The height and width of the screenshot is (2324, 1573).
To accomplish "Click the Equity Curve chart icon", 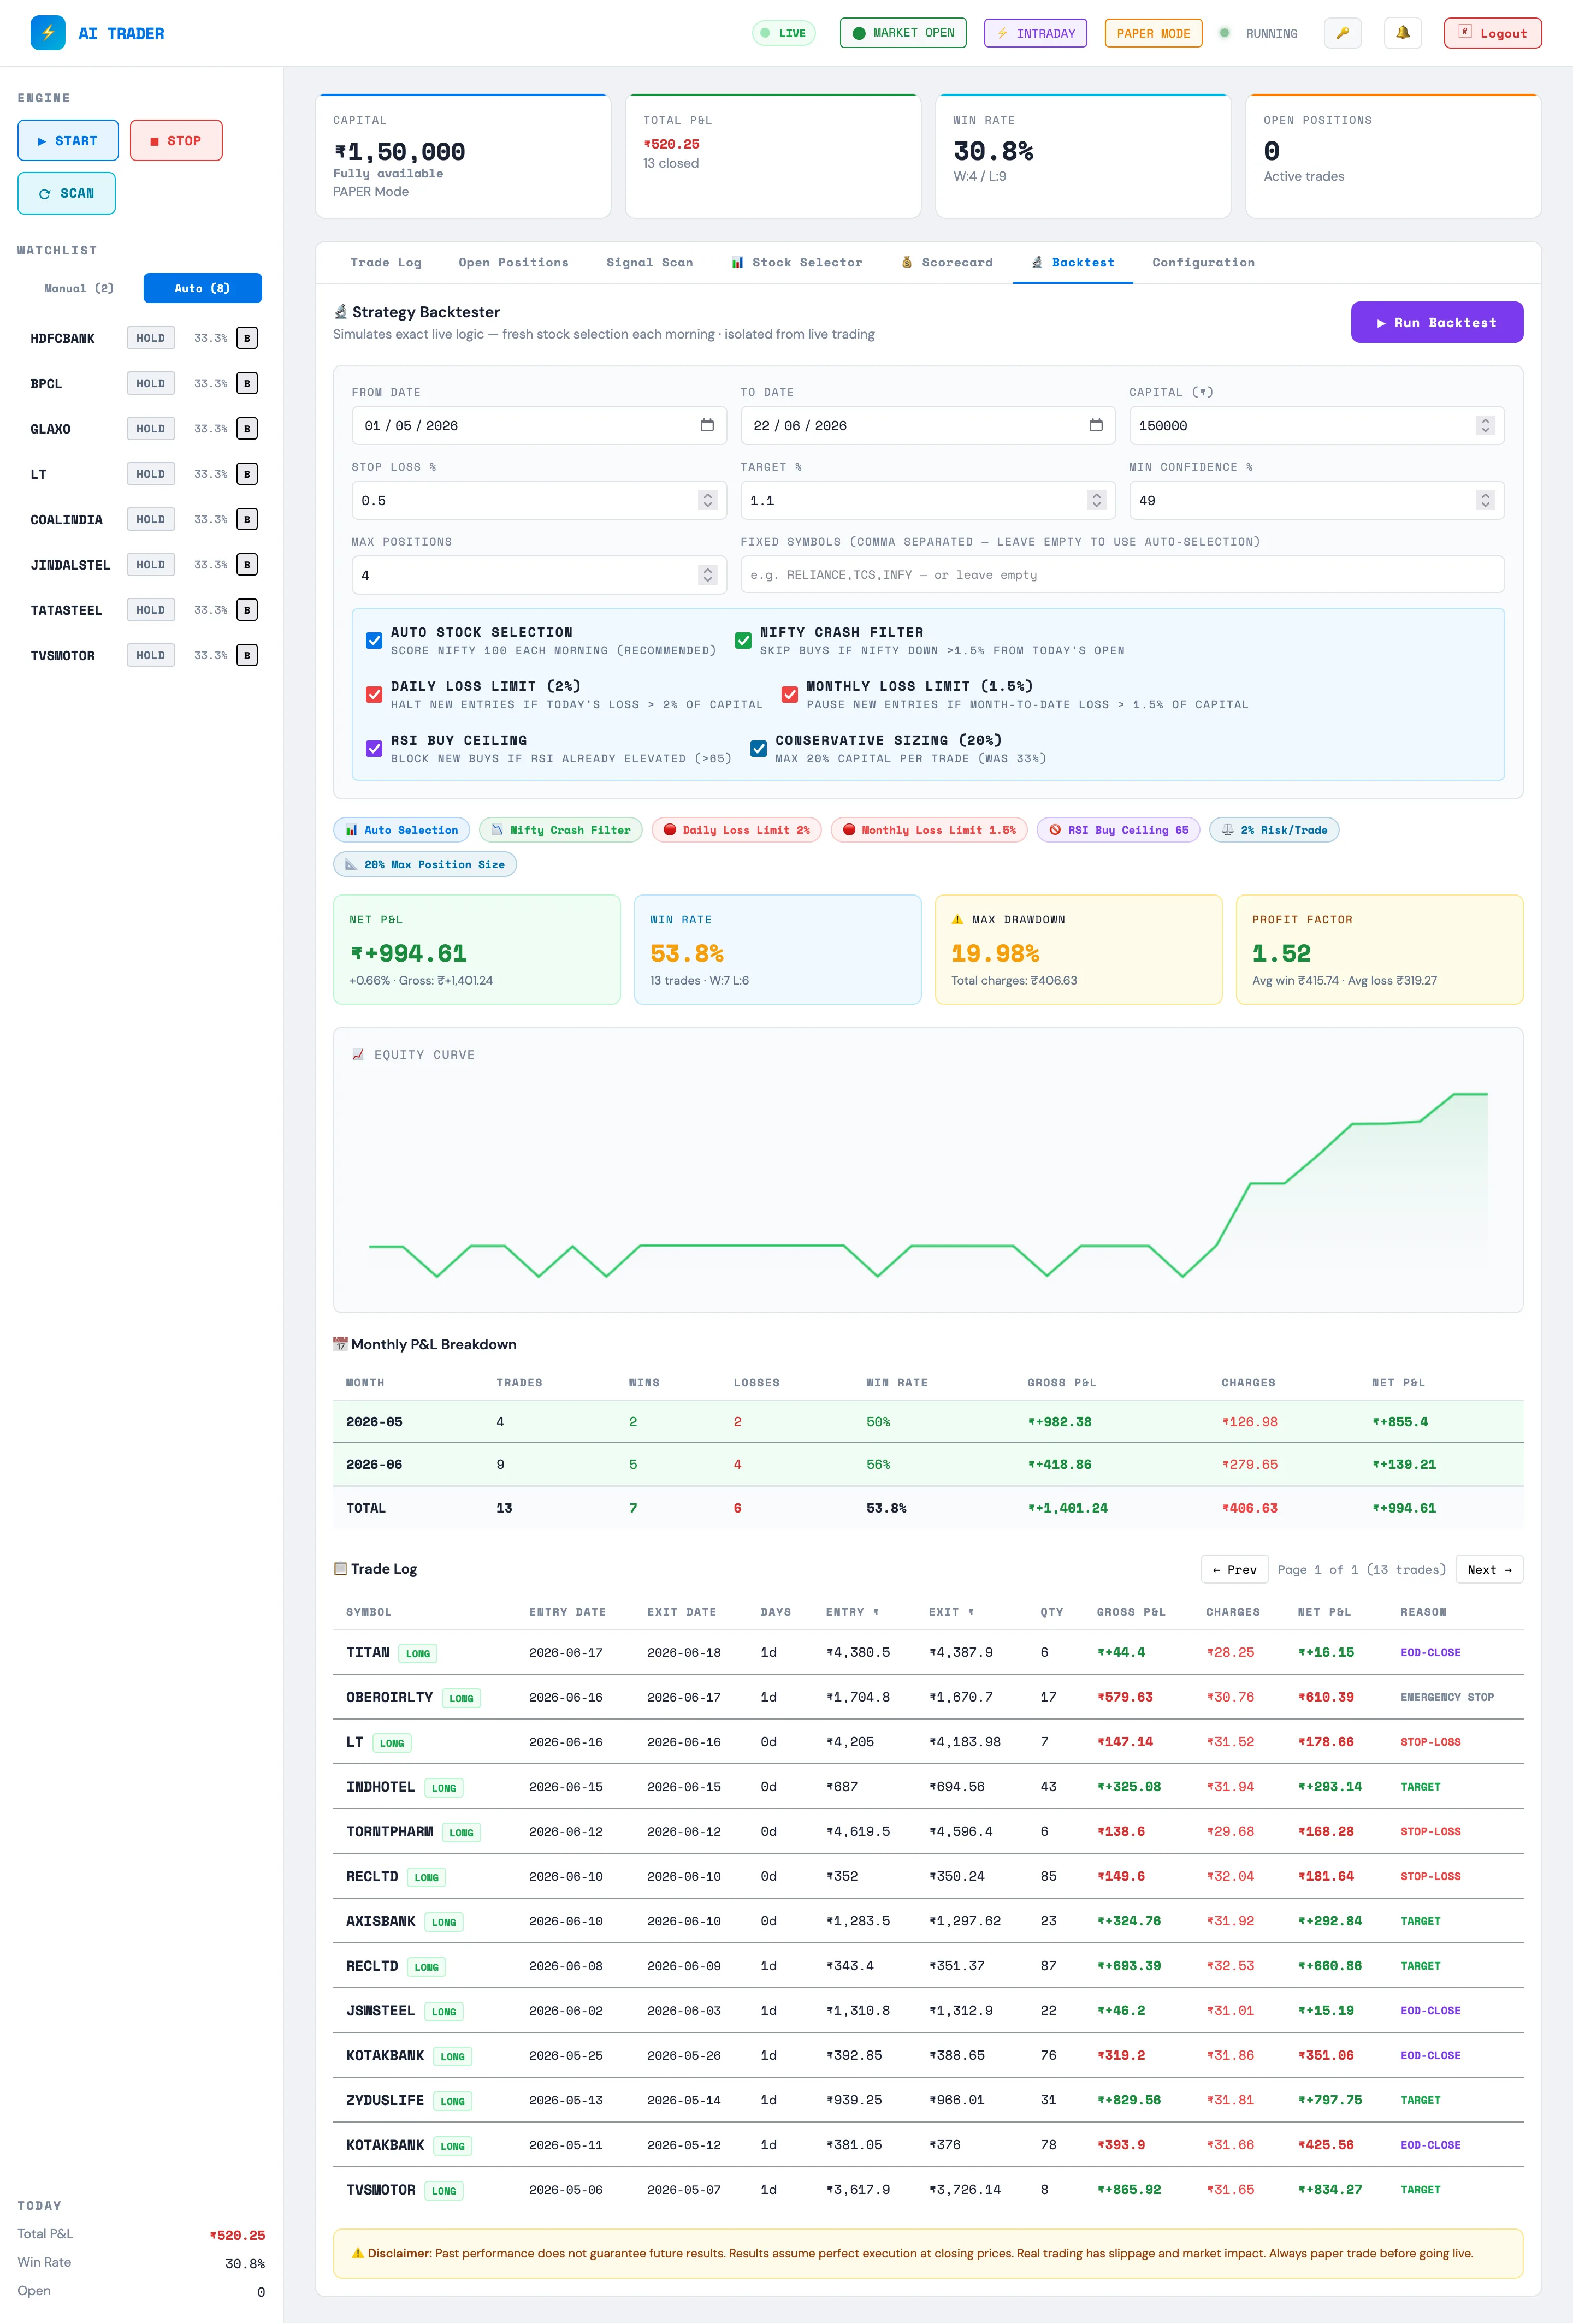I will point(358,1054).
